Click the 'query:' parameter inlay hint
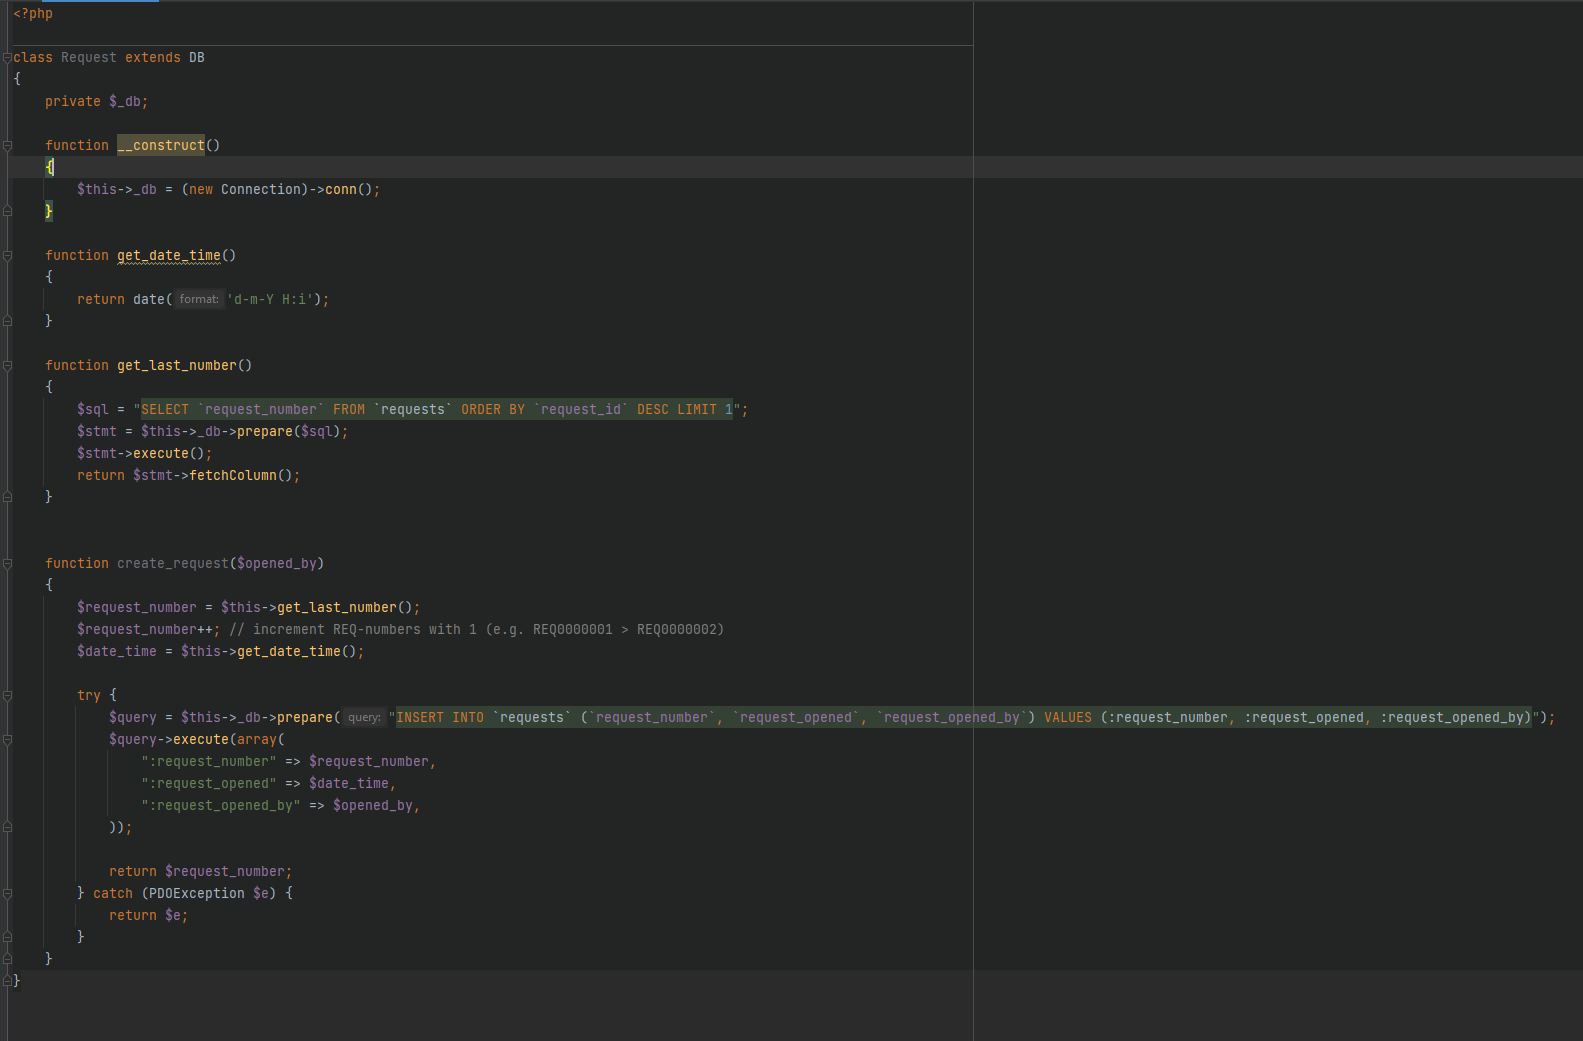The width and height of the screenshot is (1583, 1041). [x=364, y=718]
